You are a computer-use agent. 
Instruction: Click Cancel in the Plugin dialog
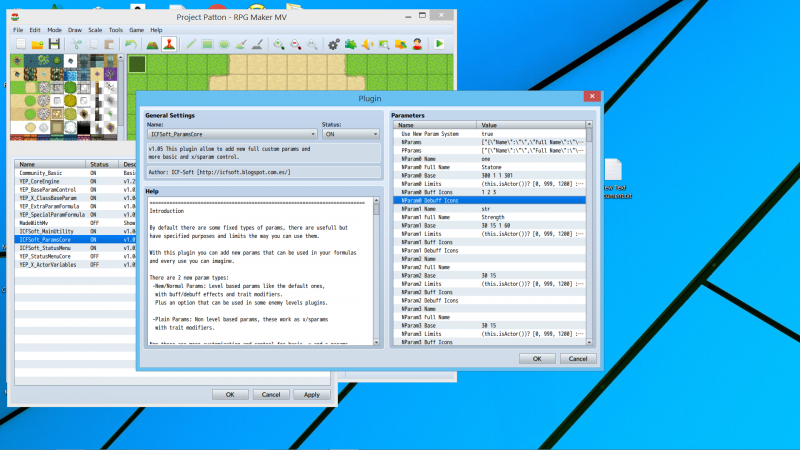(x=578, y=359)
